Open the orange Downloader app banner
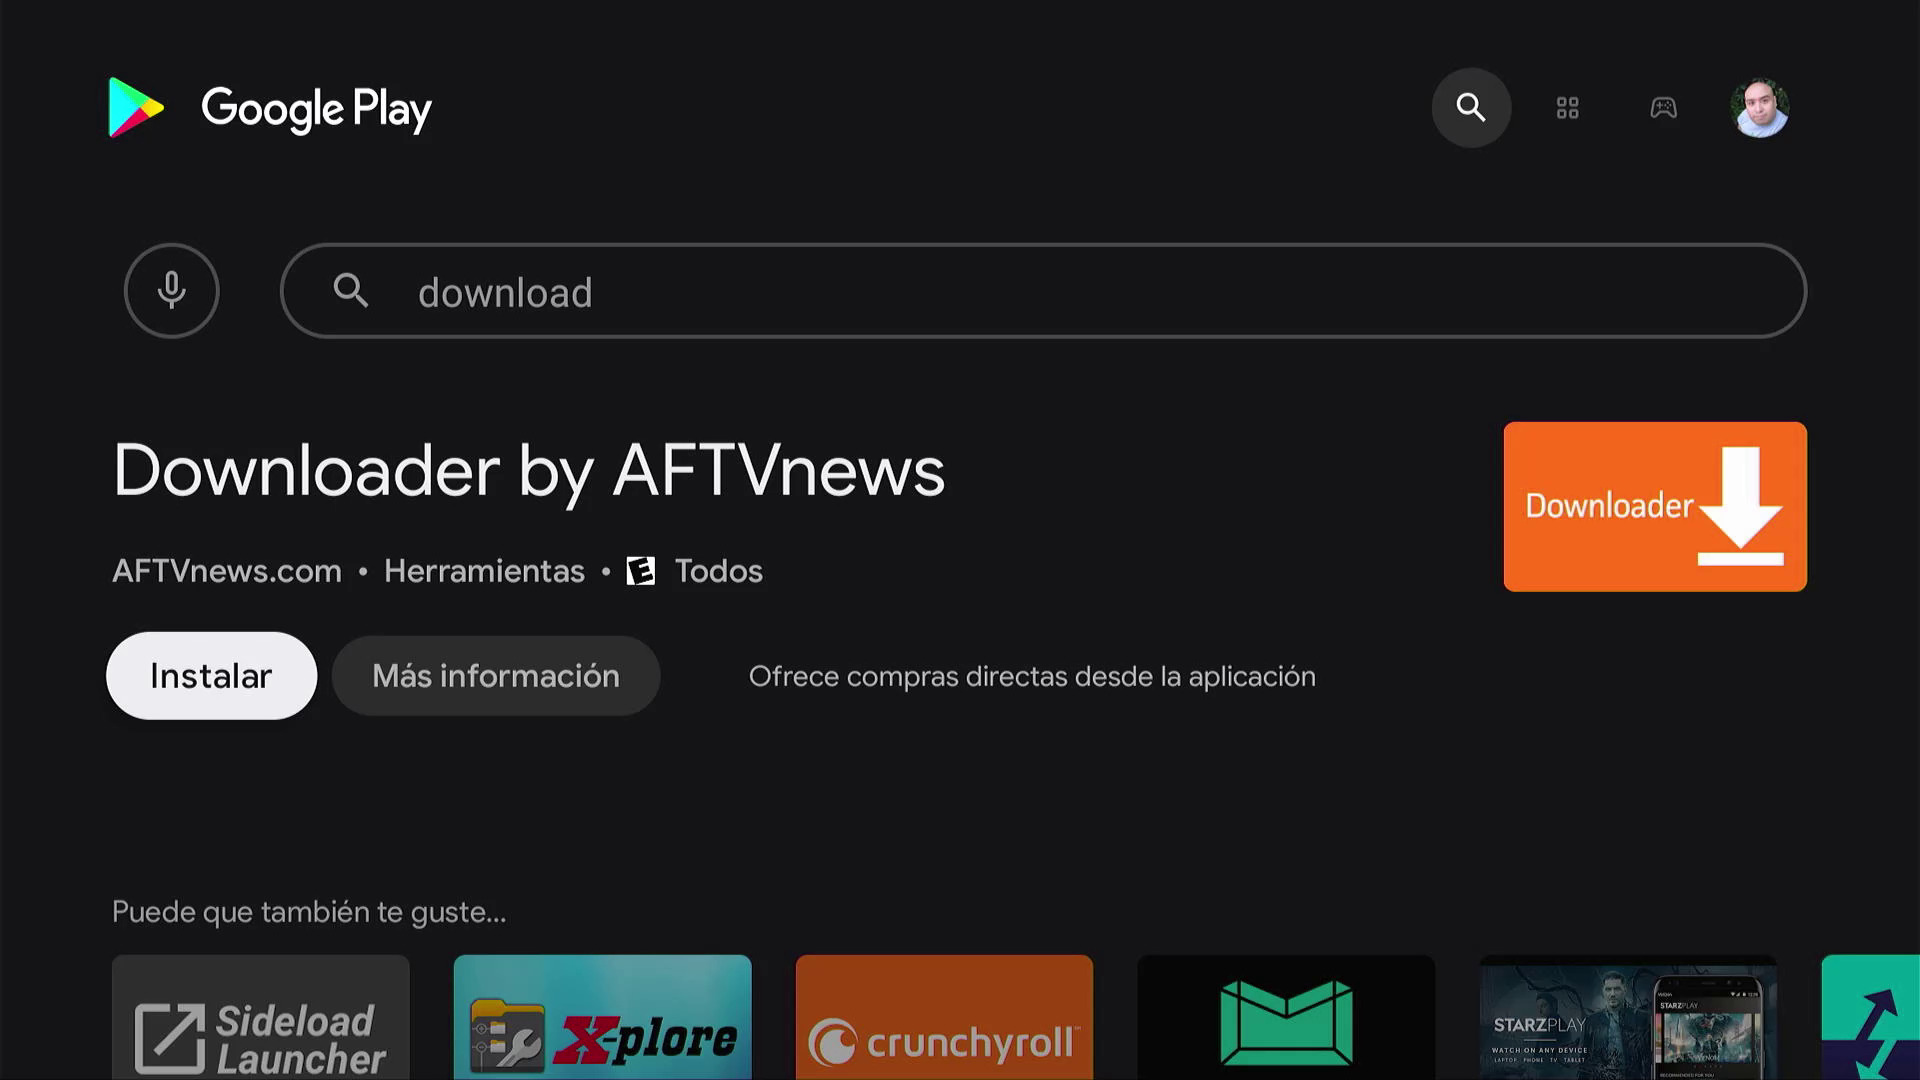The height and width of the screenshot is (1080, 1920). (x=1655, y=506)
